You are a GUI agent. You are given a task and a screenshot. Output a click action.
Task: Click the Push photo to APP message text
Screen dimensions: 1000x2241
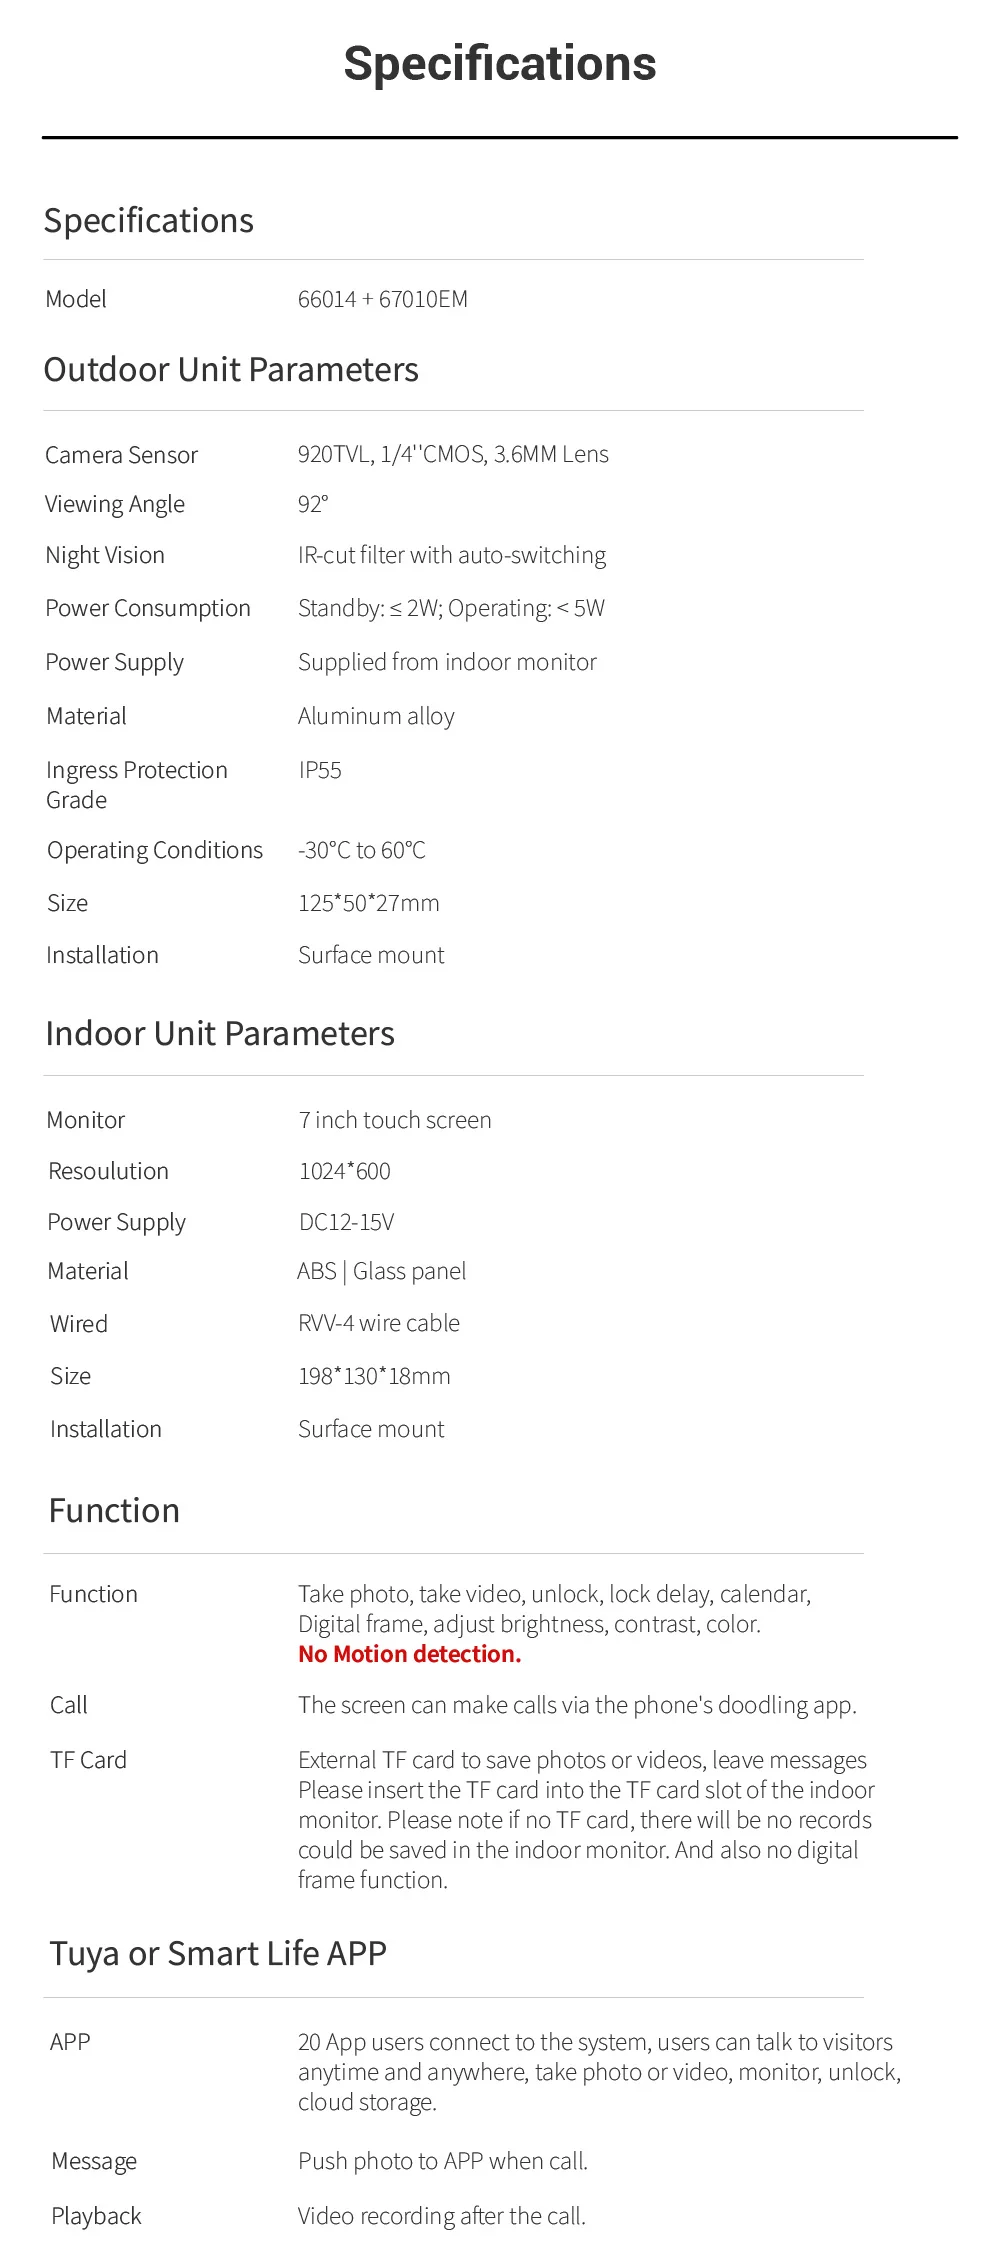pyautogui.click(x=443, y=2161)
